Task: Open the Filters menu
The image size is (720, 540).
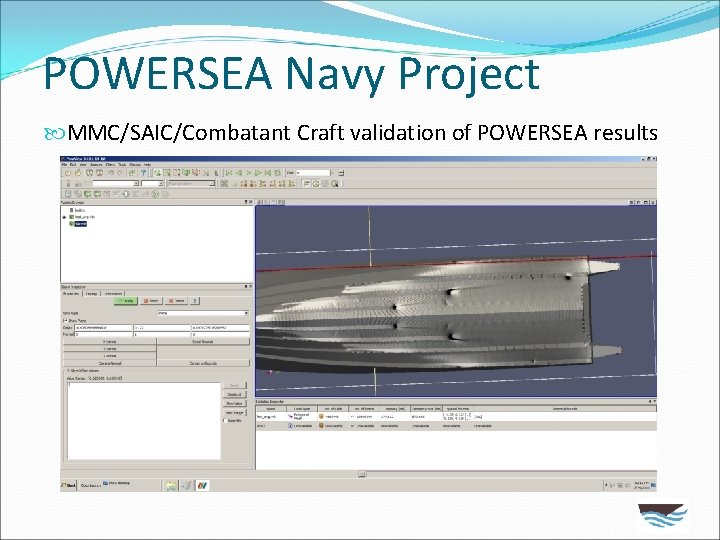Action: [110, 164]
